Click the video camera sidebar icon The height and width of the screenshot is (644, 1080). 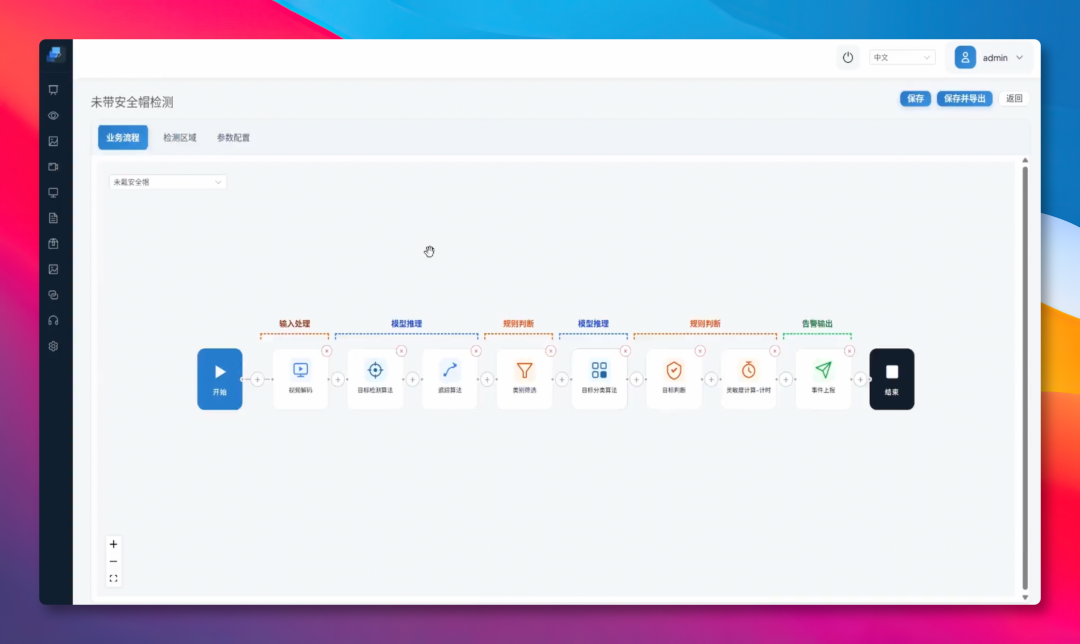(54, 167)
